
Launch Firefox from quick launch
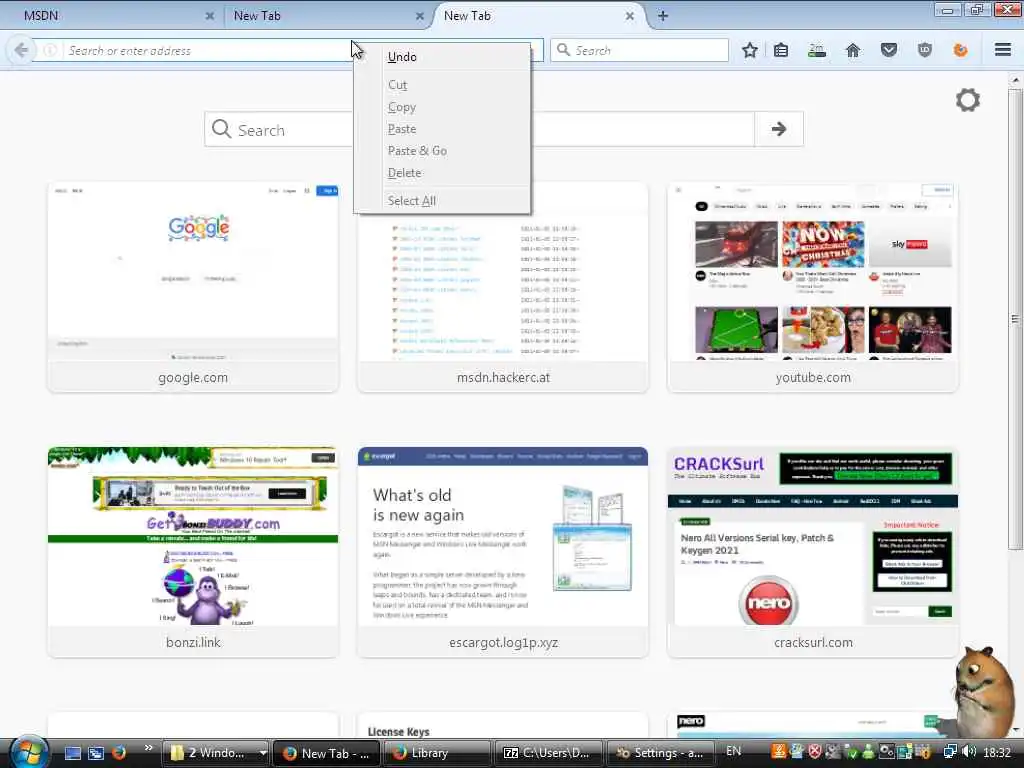point(118,753)
